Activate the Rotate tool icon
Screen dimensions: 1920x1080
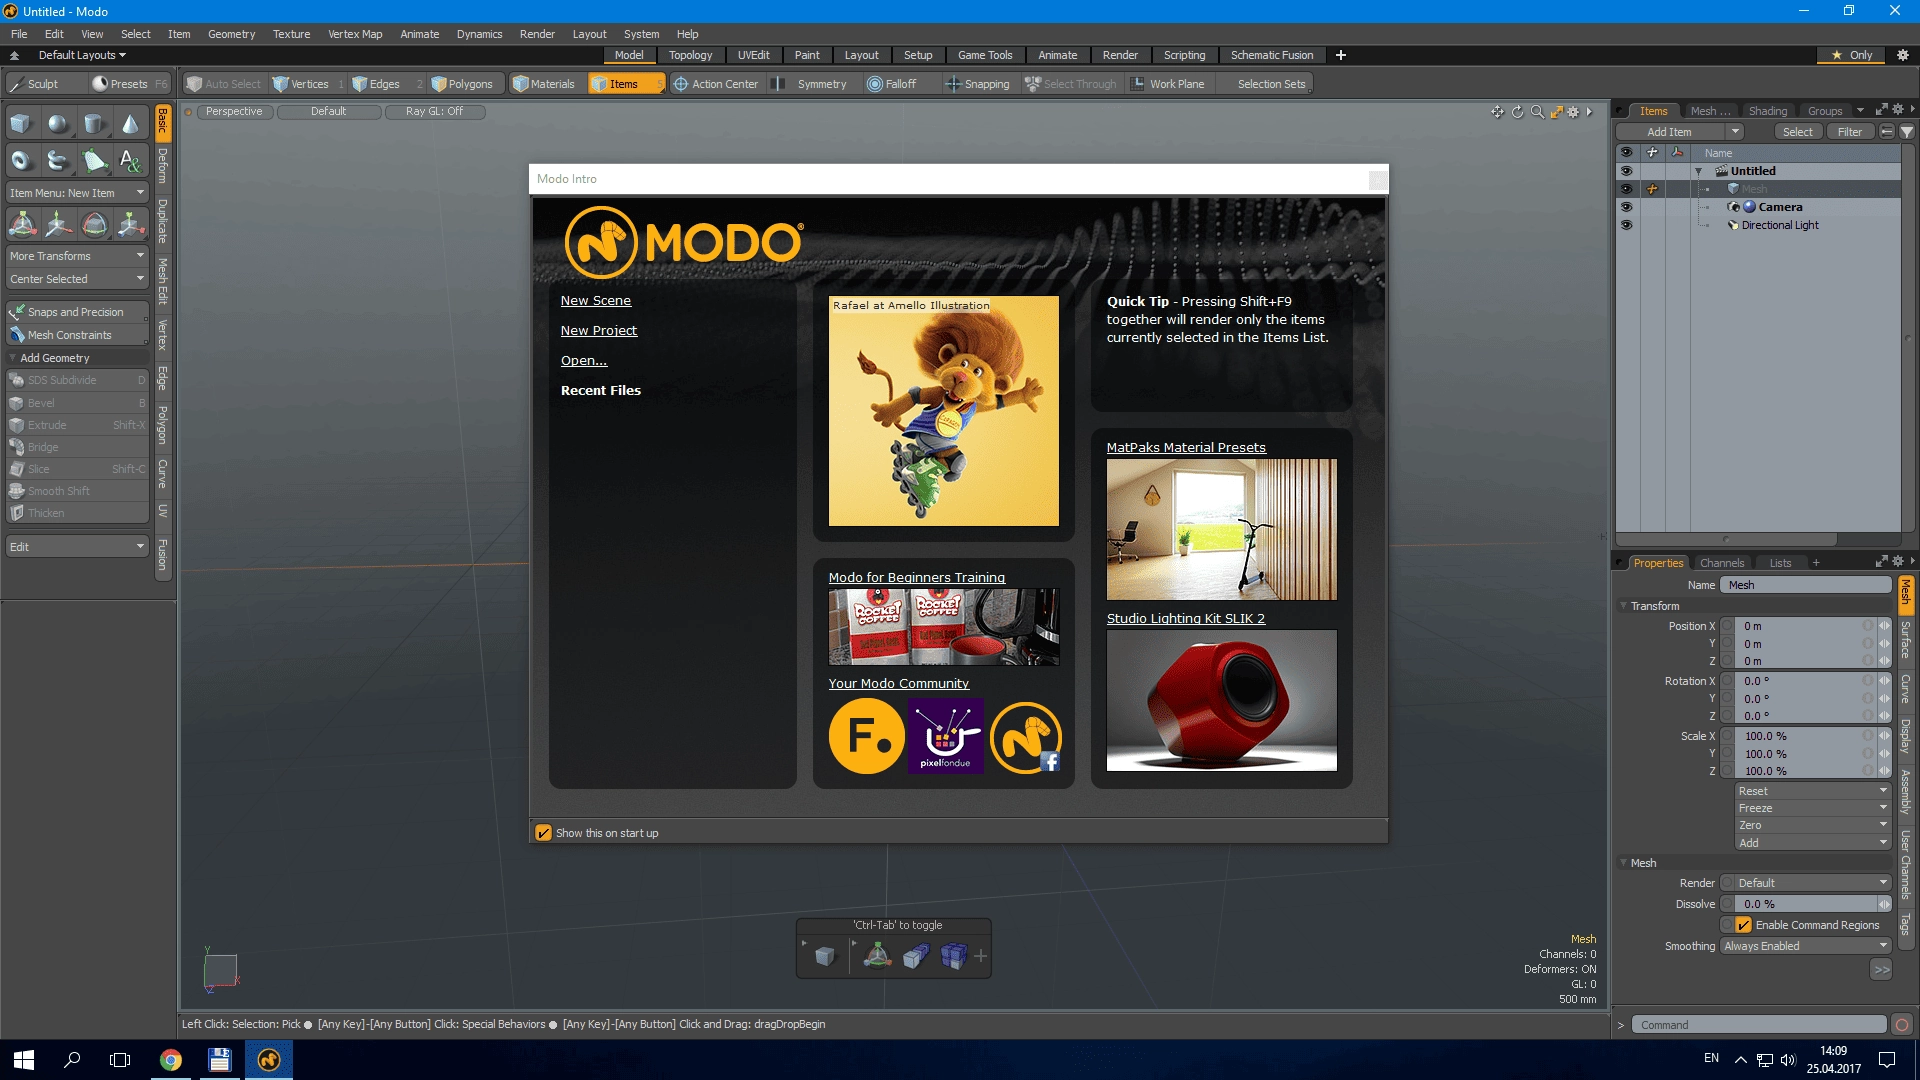click(x=94, y=224)
